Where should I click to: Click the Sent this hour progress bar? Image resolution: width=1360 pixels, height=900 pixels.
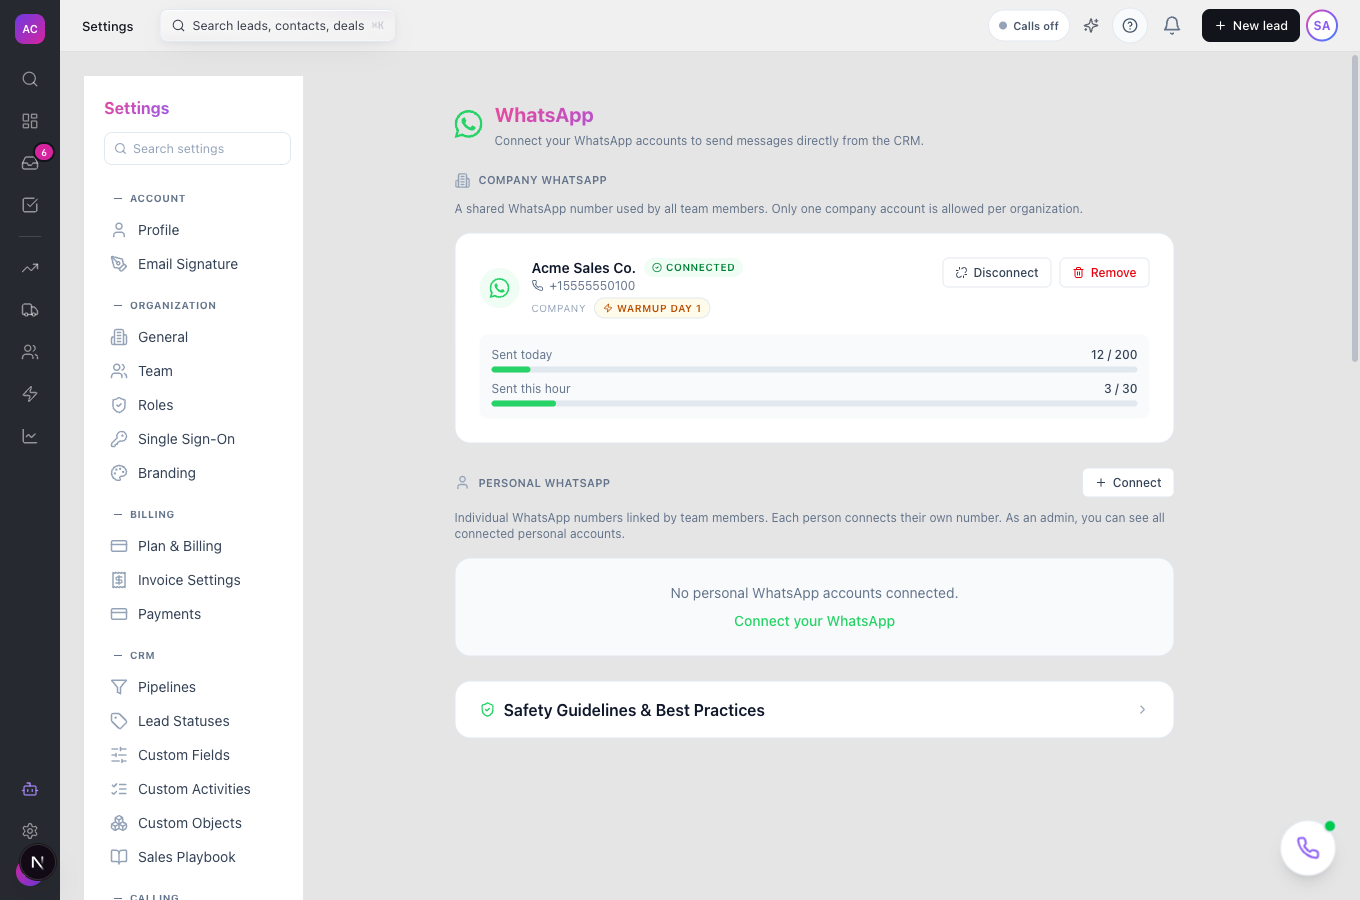coord(814,404)
